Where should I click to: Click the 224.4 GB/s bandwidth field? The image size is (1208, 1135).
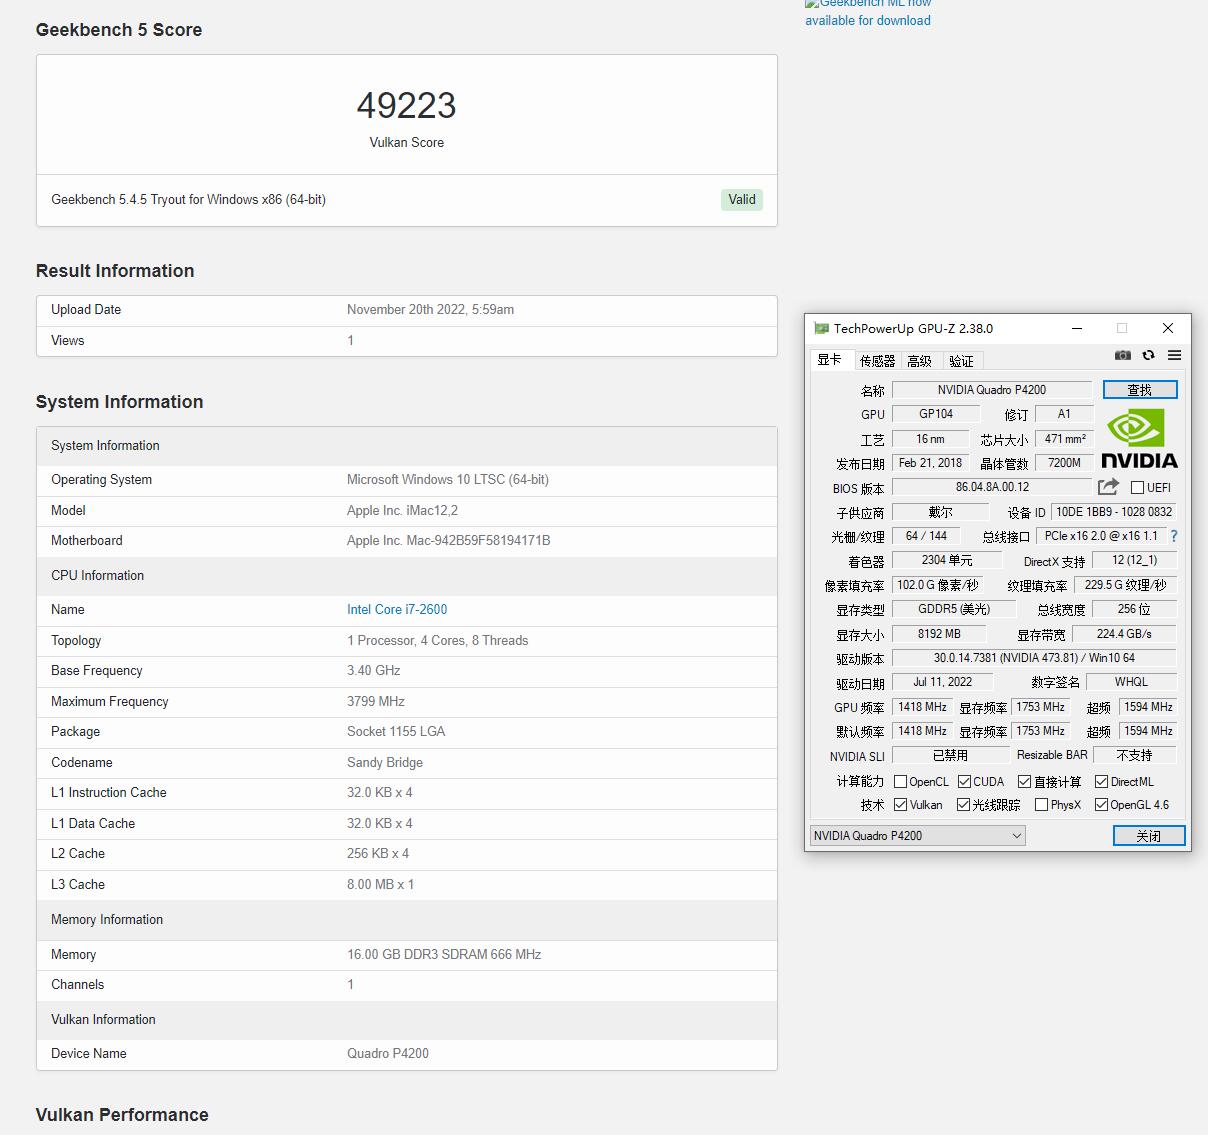(1124, 634)
